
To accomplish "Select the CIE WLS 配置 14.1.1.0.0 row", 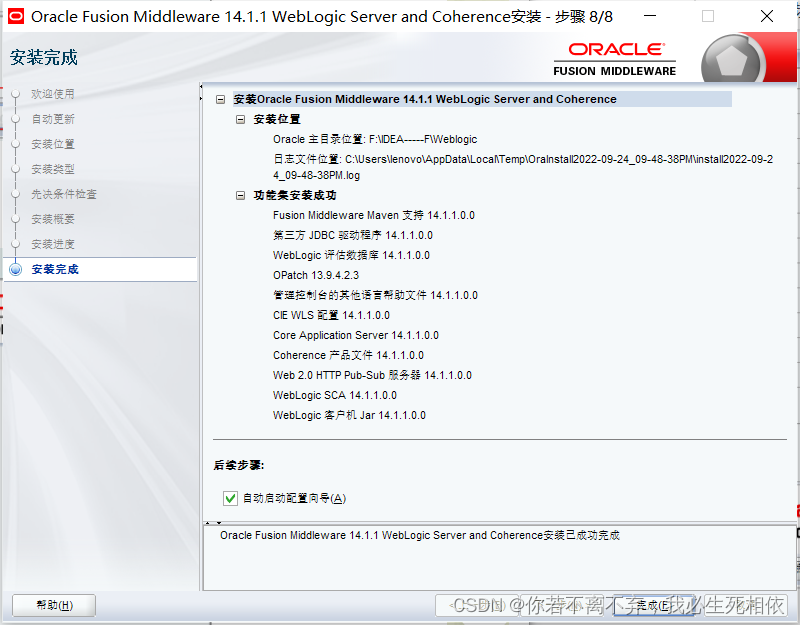I will [331, 315].
